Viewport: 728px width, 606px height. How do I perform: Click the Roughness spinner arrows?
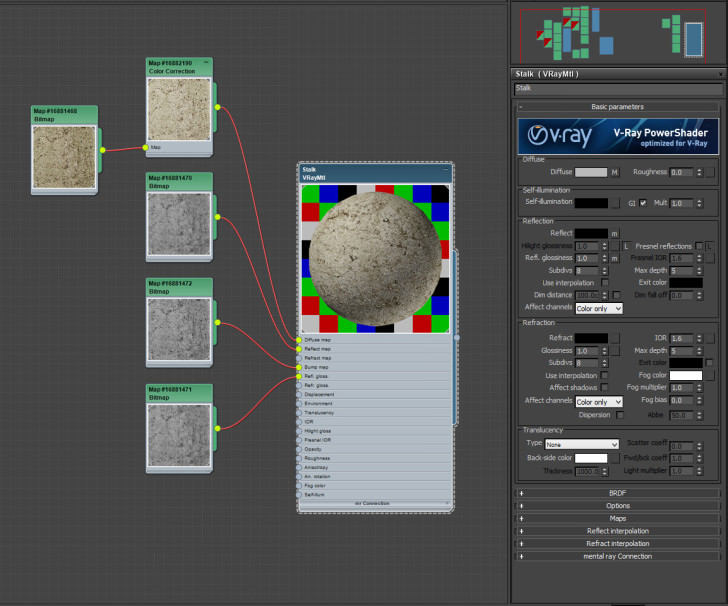pos(699,172)
